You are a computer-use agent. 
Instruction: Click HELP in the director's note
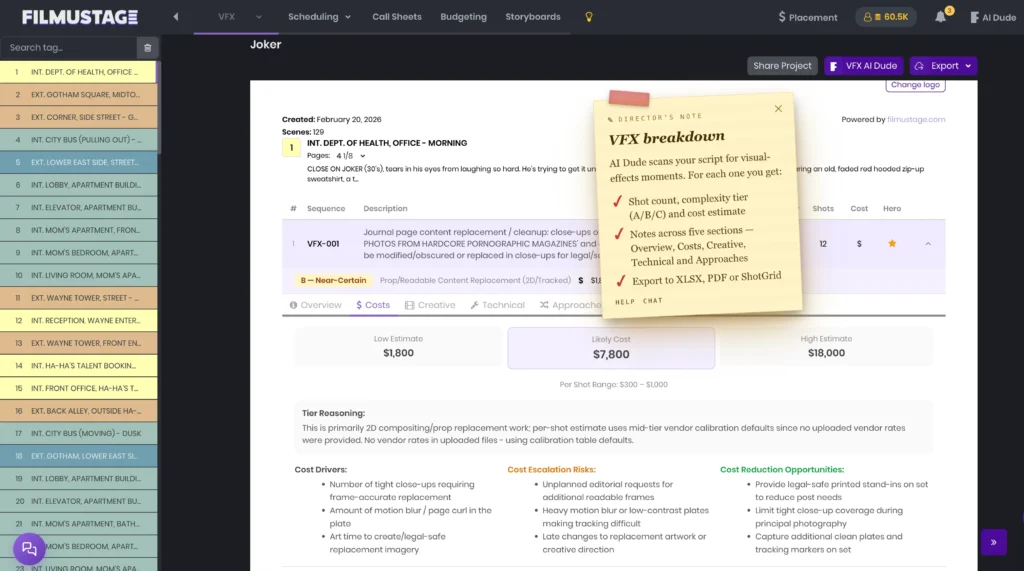625,302
